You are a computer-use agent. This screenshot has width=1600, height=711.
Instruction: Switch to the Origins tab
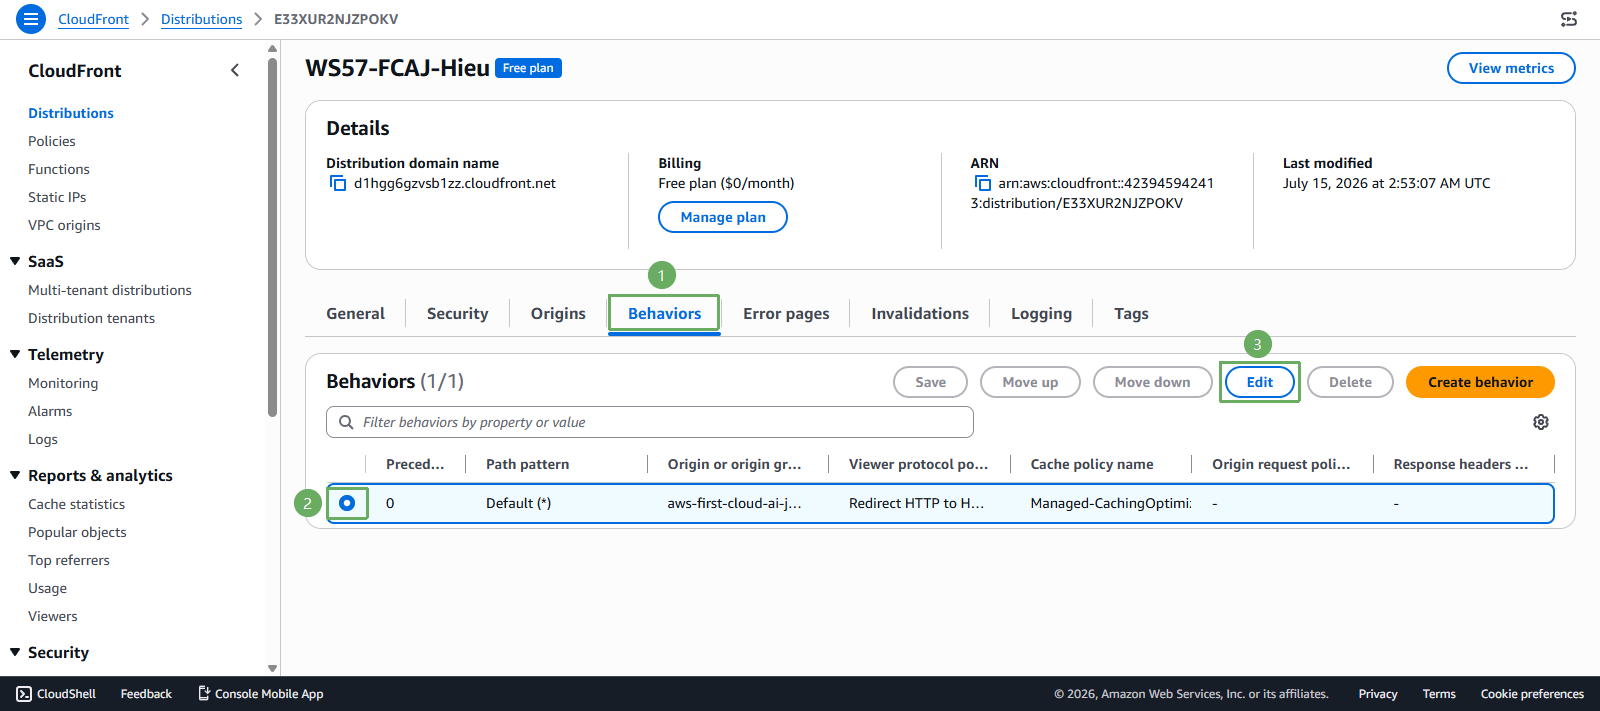click(x=558, y=313)
